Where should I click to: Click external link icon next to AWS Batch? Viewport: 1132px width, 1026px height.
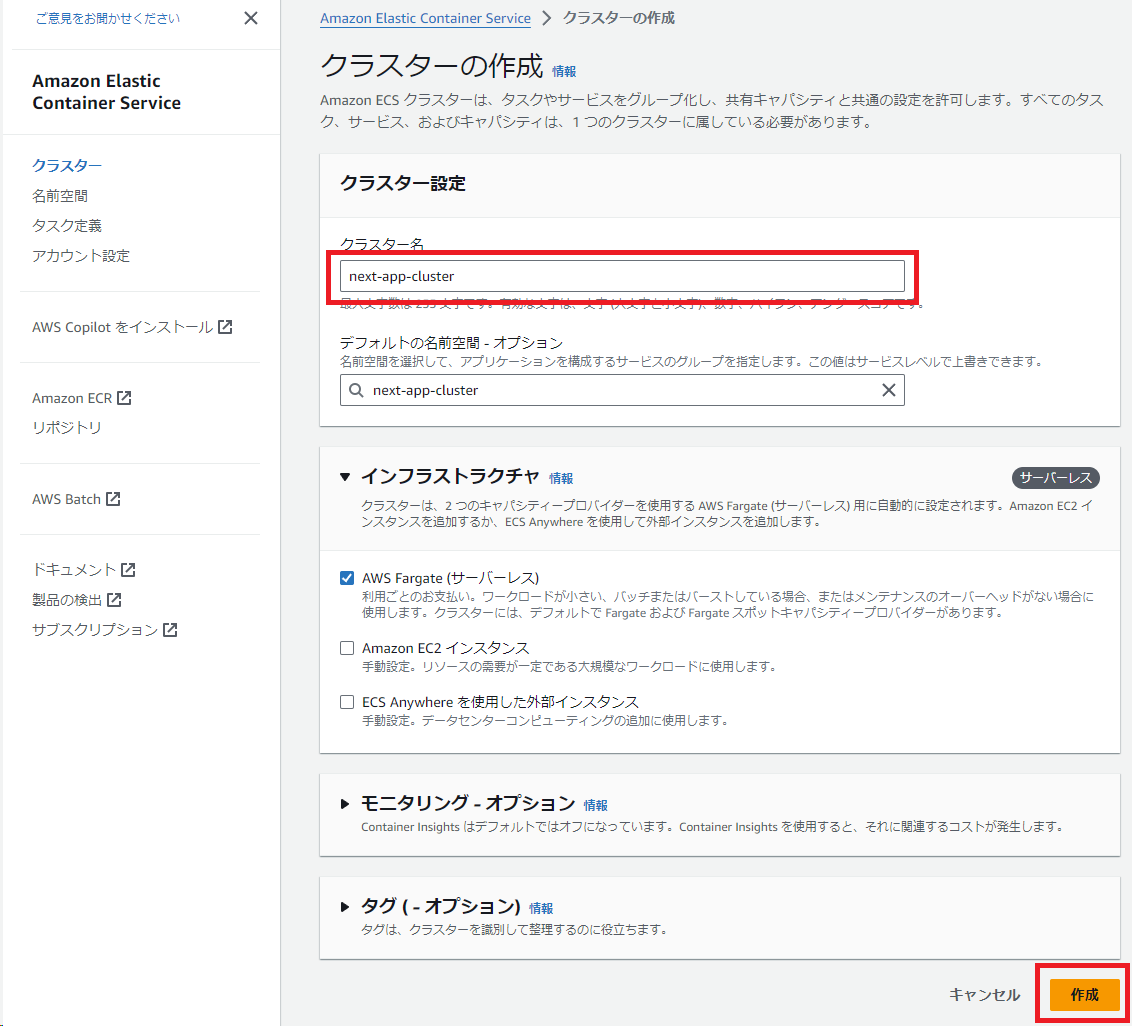click(113, 499)
